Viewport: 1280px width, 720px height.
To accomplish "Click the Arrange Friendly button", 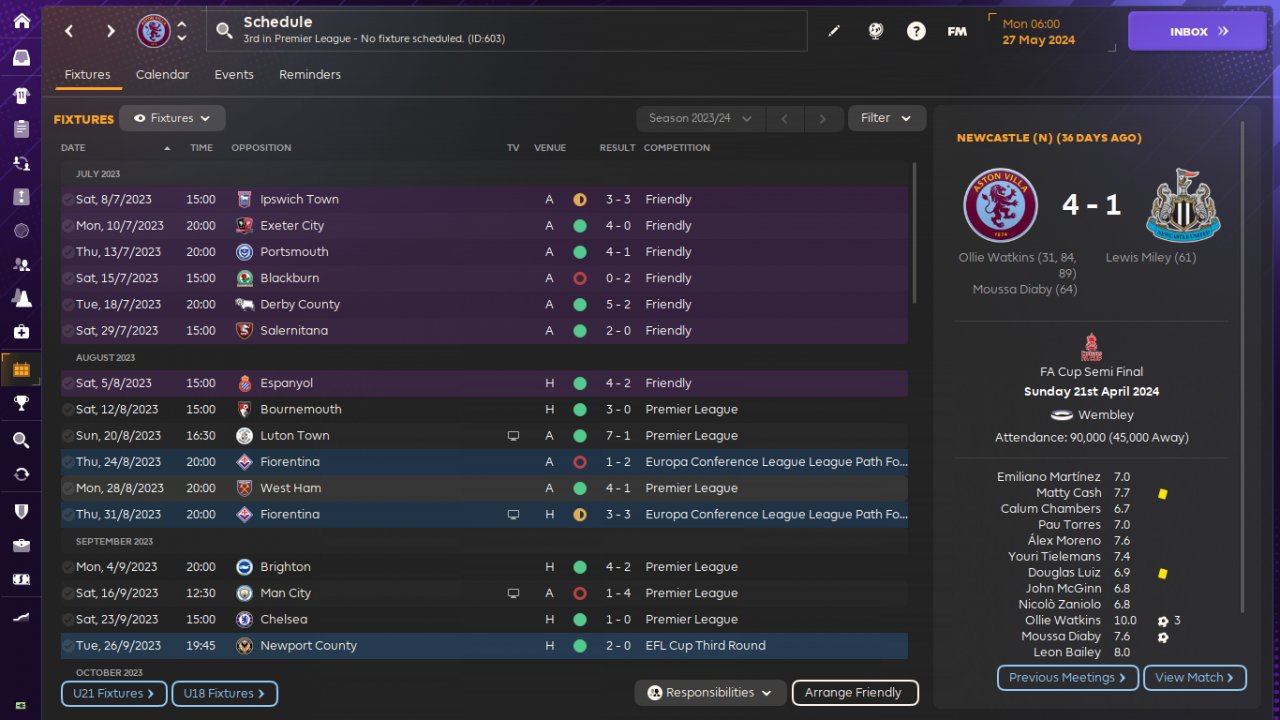I will 854,692.
